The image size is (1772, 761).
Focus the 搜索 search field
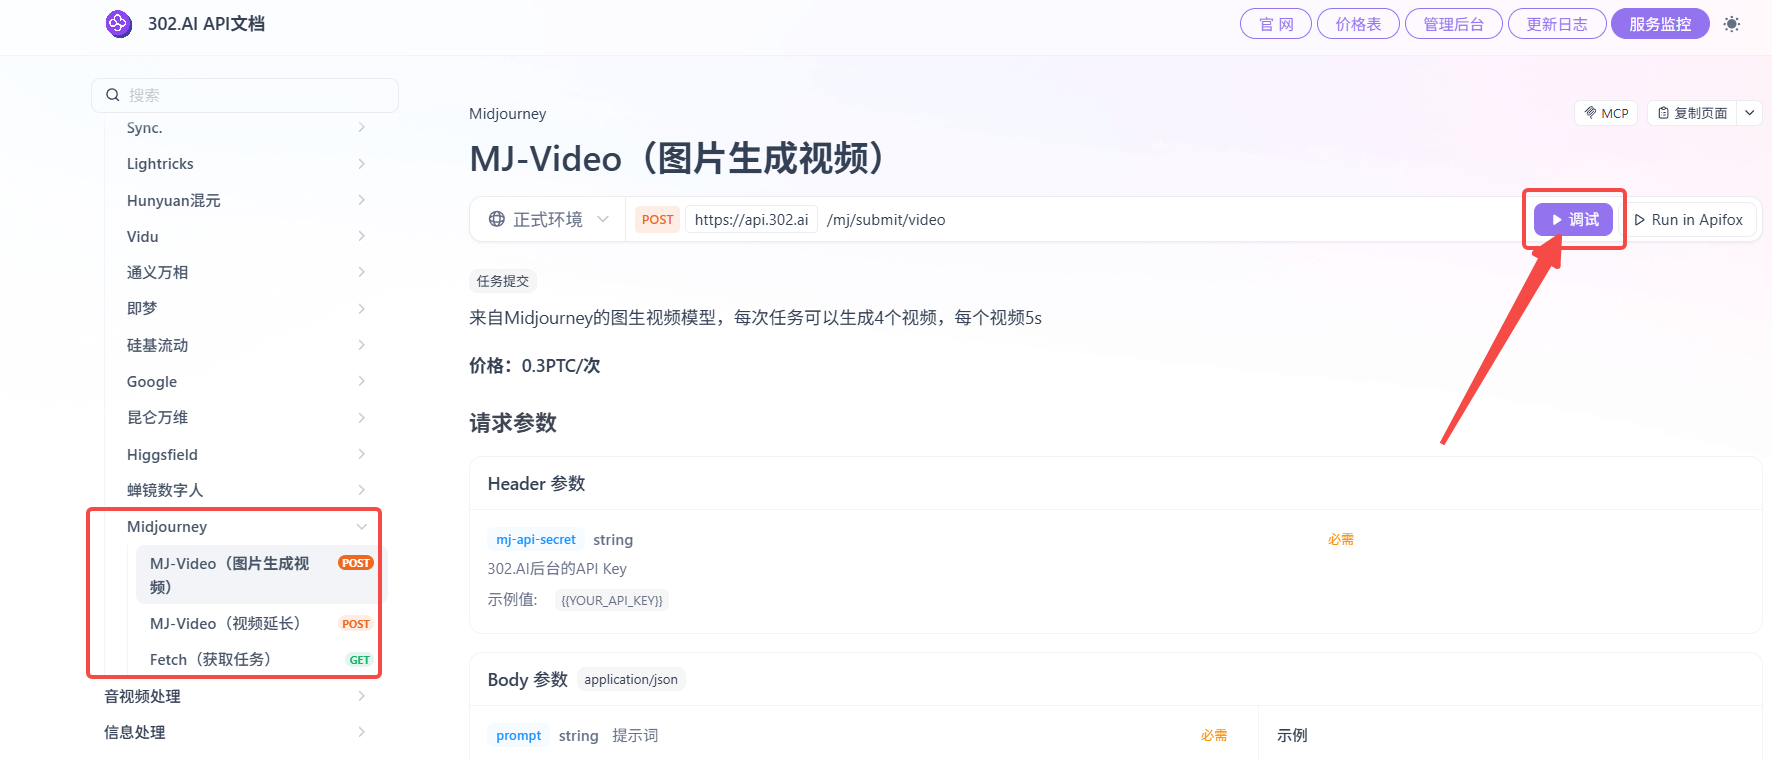245,95
